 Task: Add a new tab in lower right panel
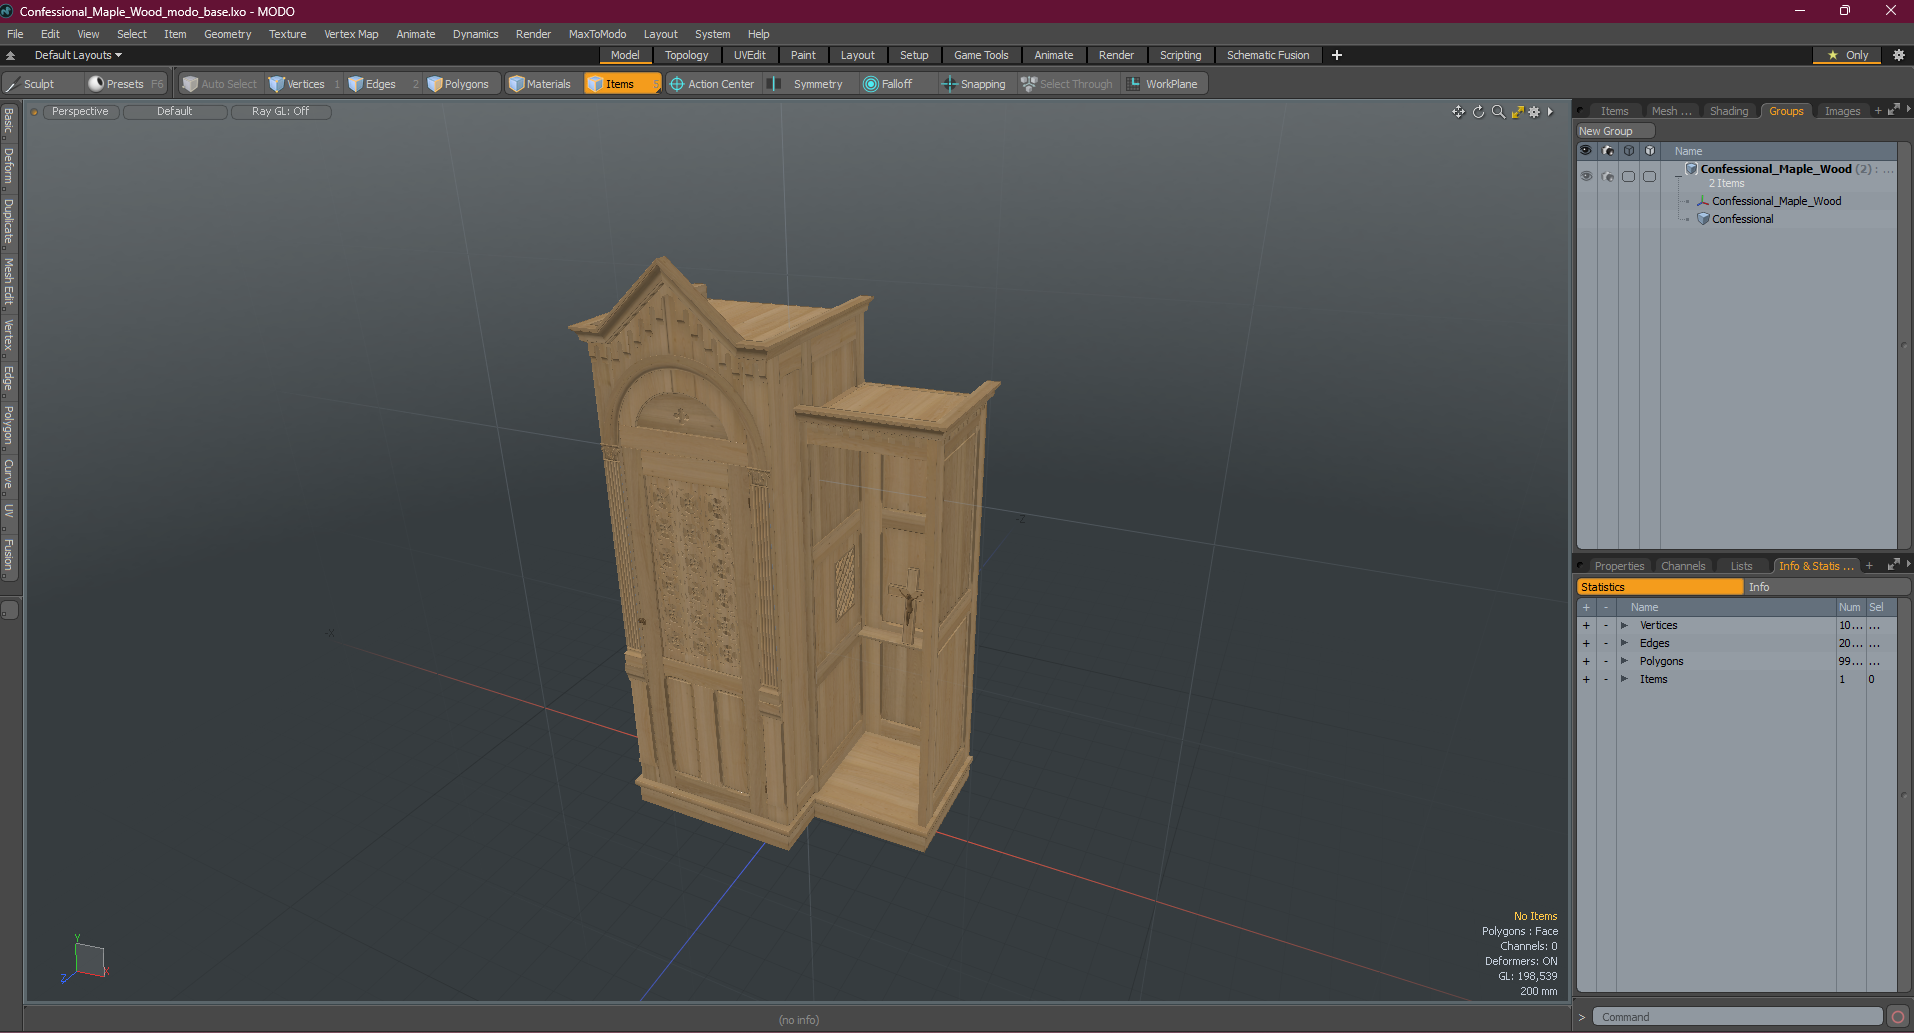1869,566
